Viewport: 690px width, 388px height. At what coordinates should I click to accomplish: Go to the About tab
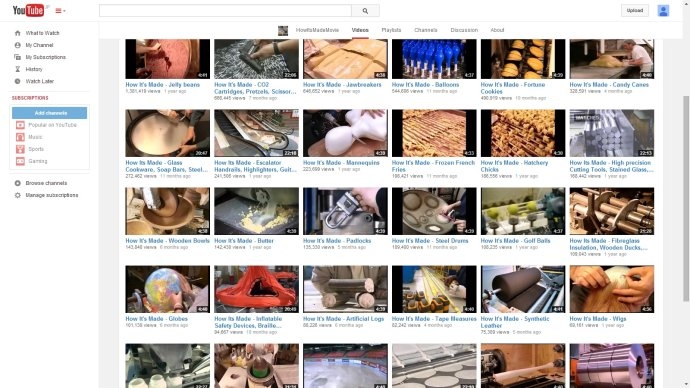[x=497, y=30]
